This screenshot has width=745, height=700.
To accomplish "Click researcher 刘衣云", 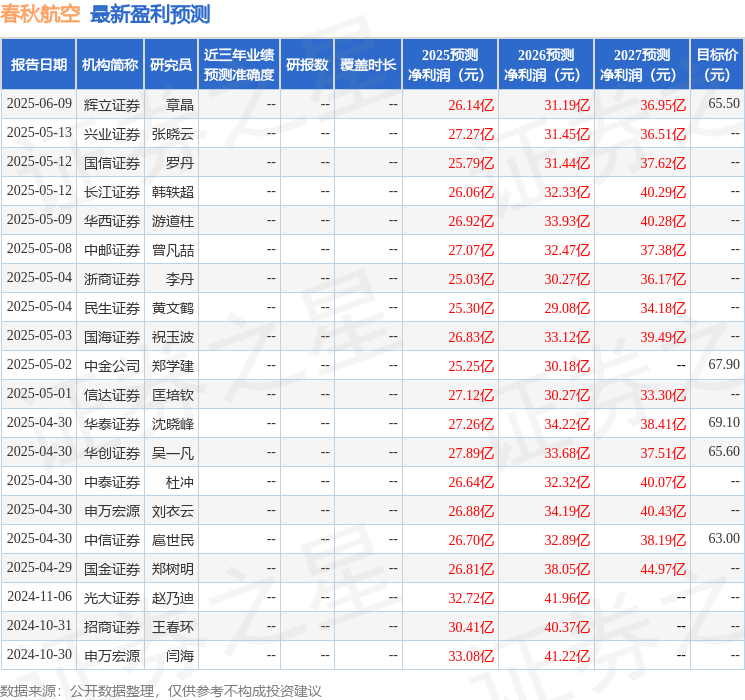I will point(173,511).
